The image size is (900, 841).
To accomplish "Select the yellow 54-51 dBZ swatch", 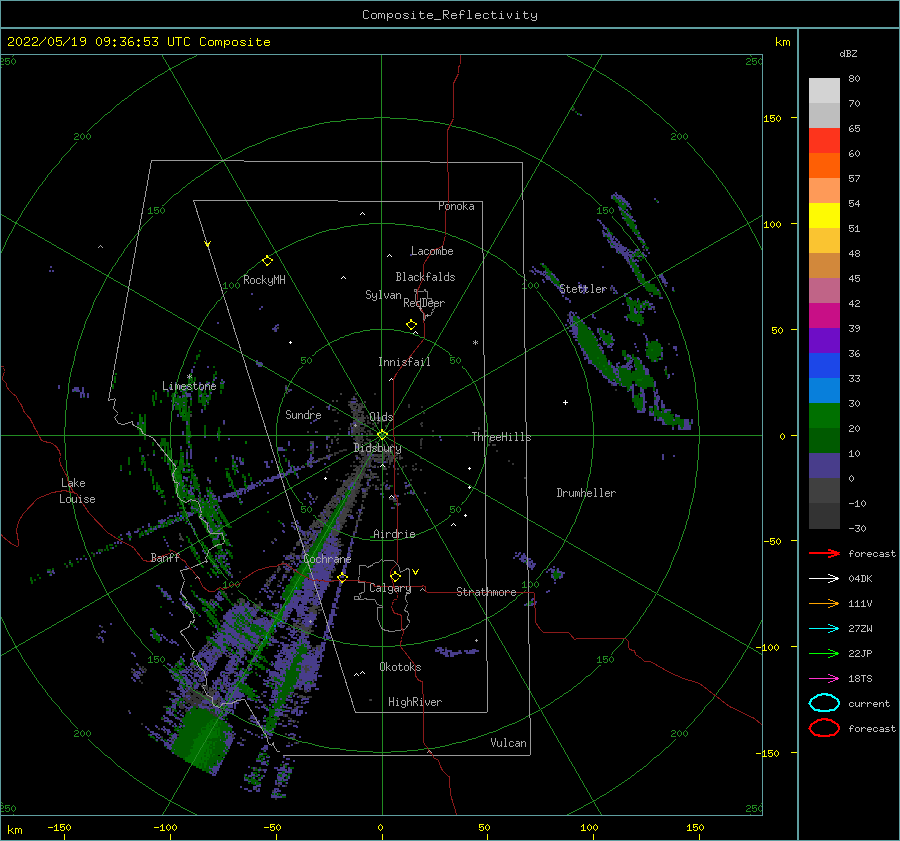I will coord(824,215).
